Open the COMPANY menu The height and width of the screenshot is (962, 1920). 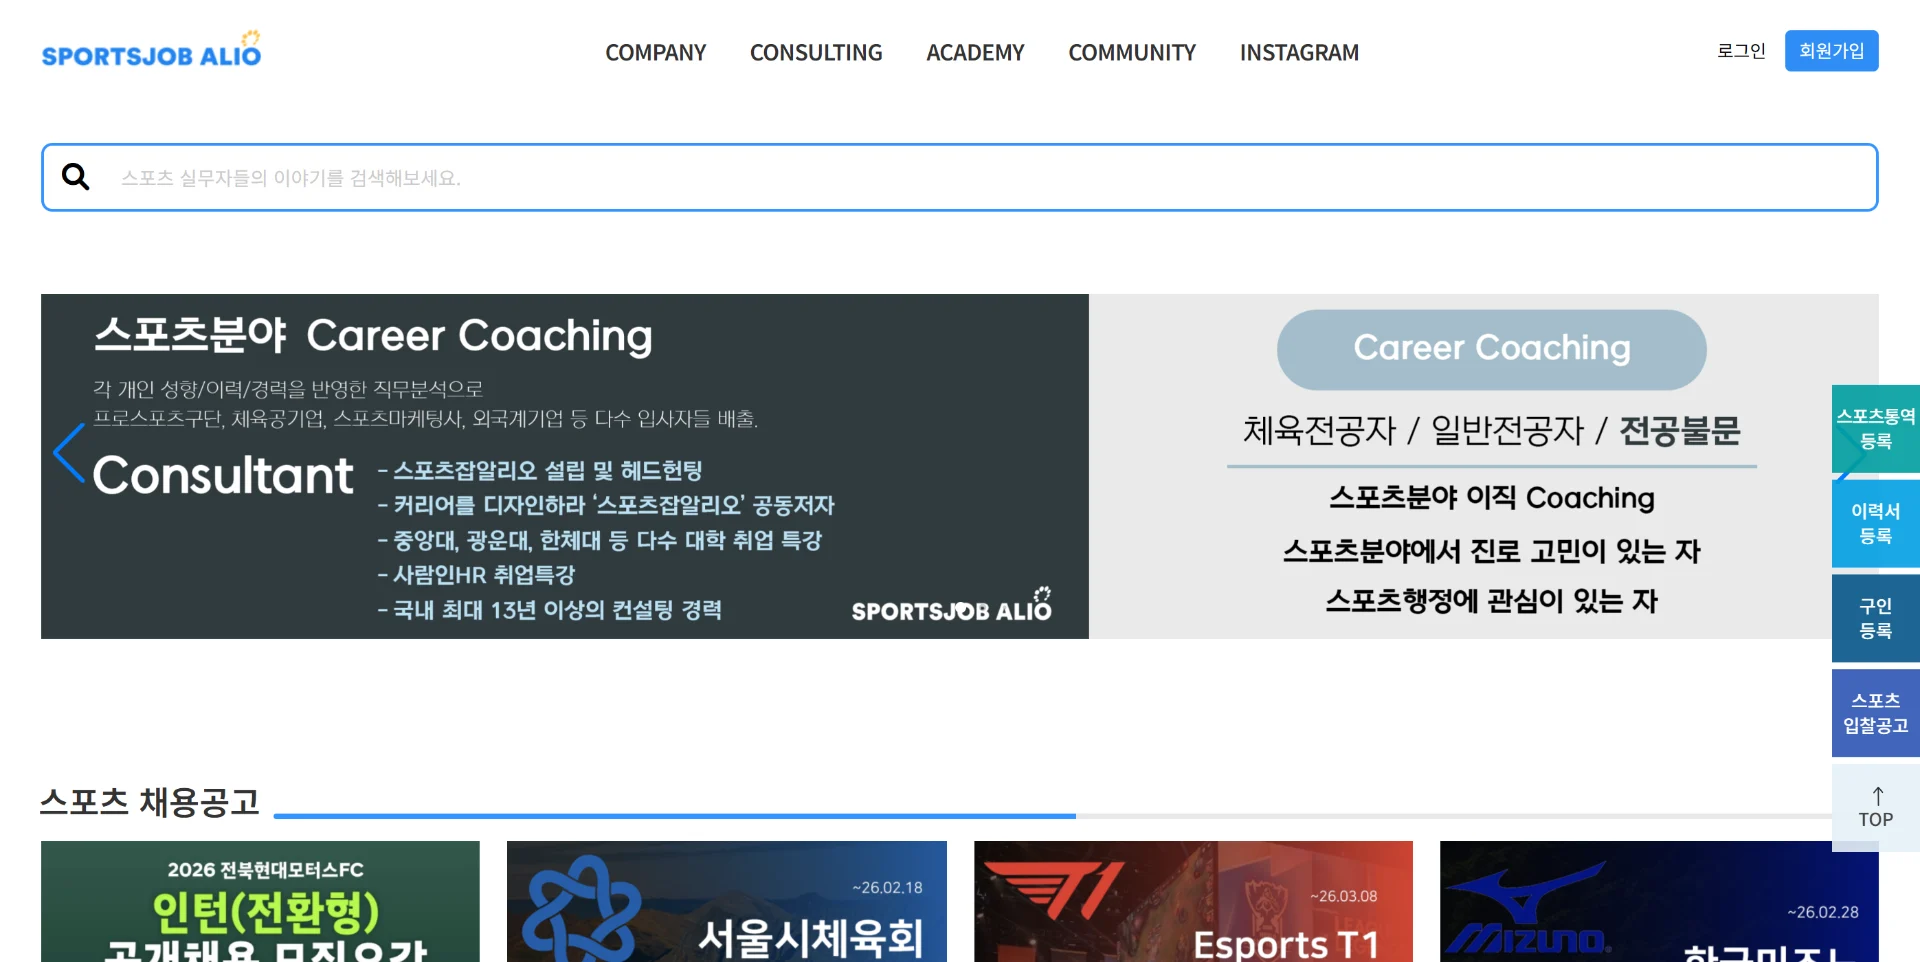pos(656,52)
